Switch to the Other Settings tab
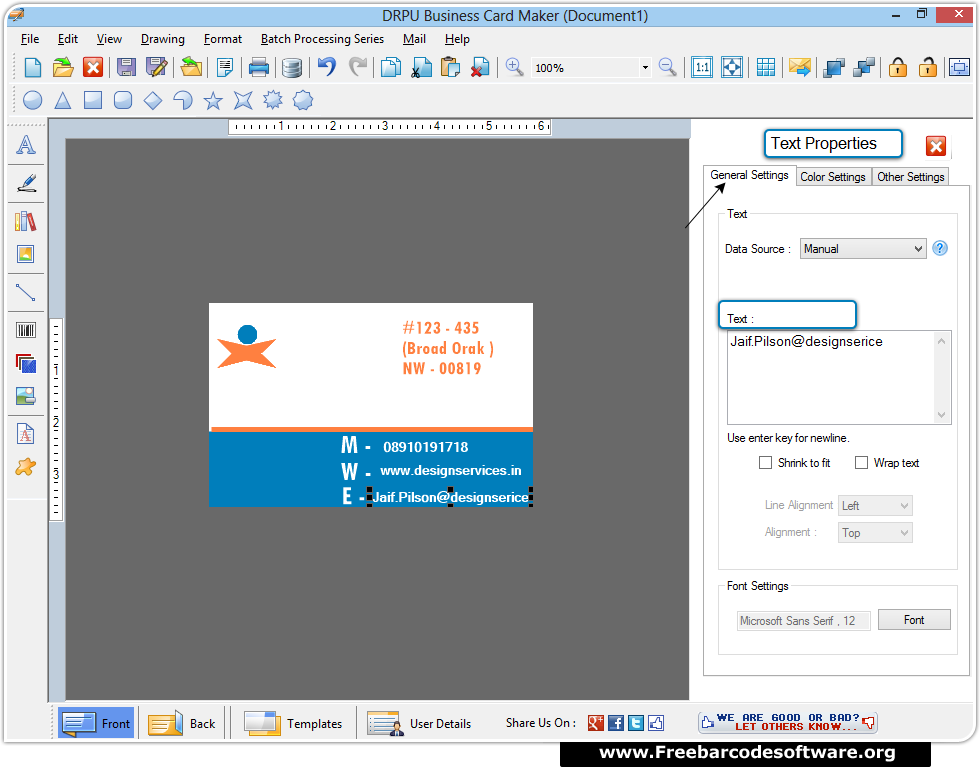Screen dimensions: 980x767 [911, 177]
